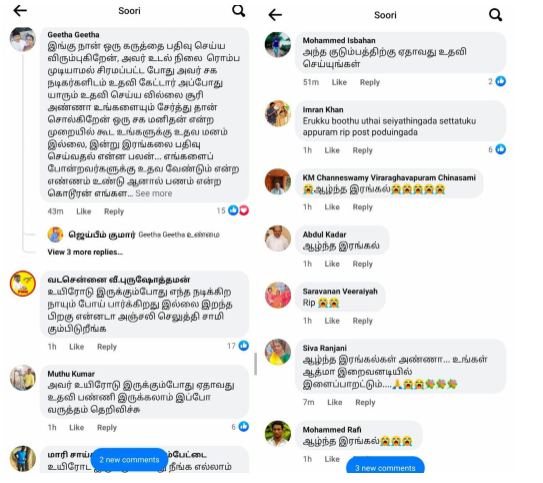This screenshot has width=543, height=483.
Task: Expand View 3 more replies
Action: [85, 252]
